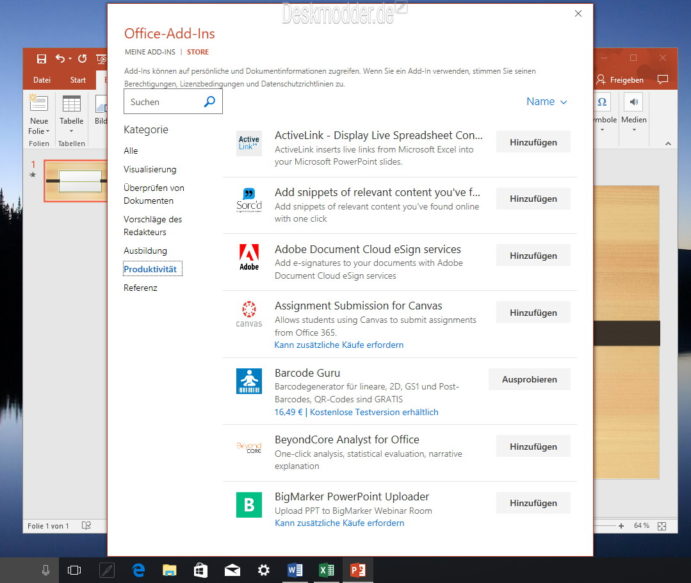Click the Save icon in PowerPoint toolbar

pos(41,59)
